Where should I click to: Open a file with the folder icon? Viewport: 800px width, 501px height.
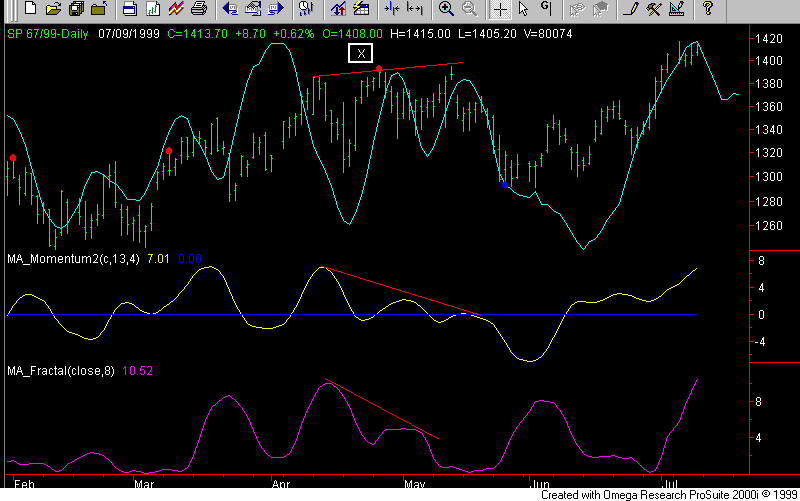(x=52, y=9)
